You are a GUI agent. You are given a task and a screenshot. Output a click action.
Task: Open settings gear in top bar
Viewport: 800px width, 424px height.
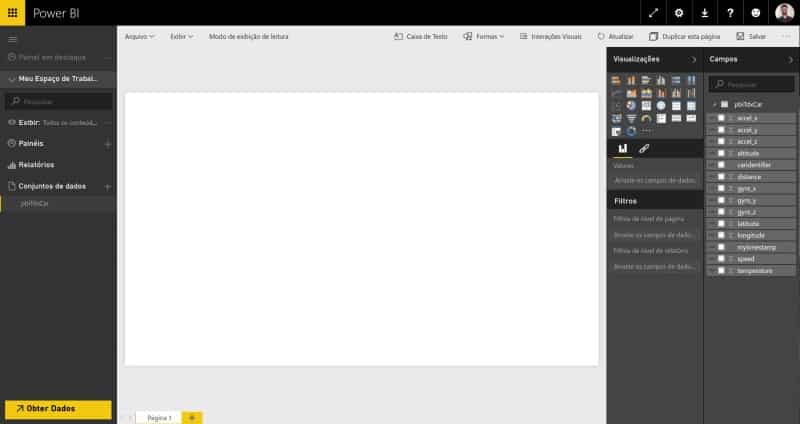[679, 13]
